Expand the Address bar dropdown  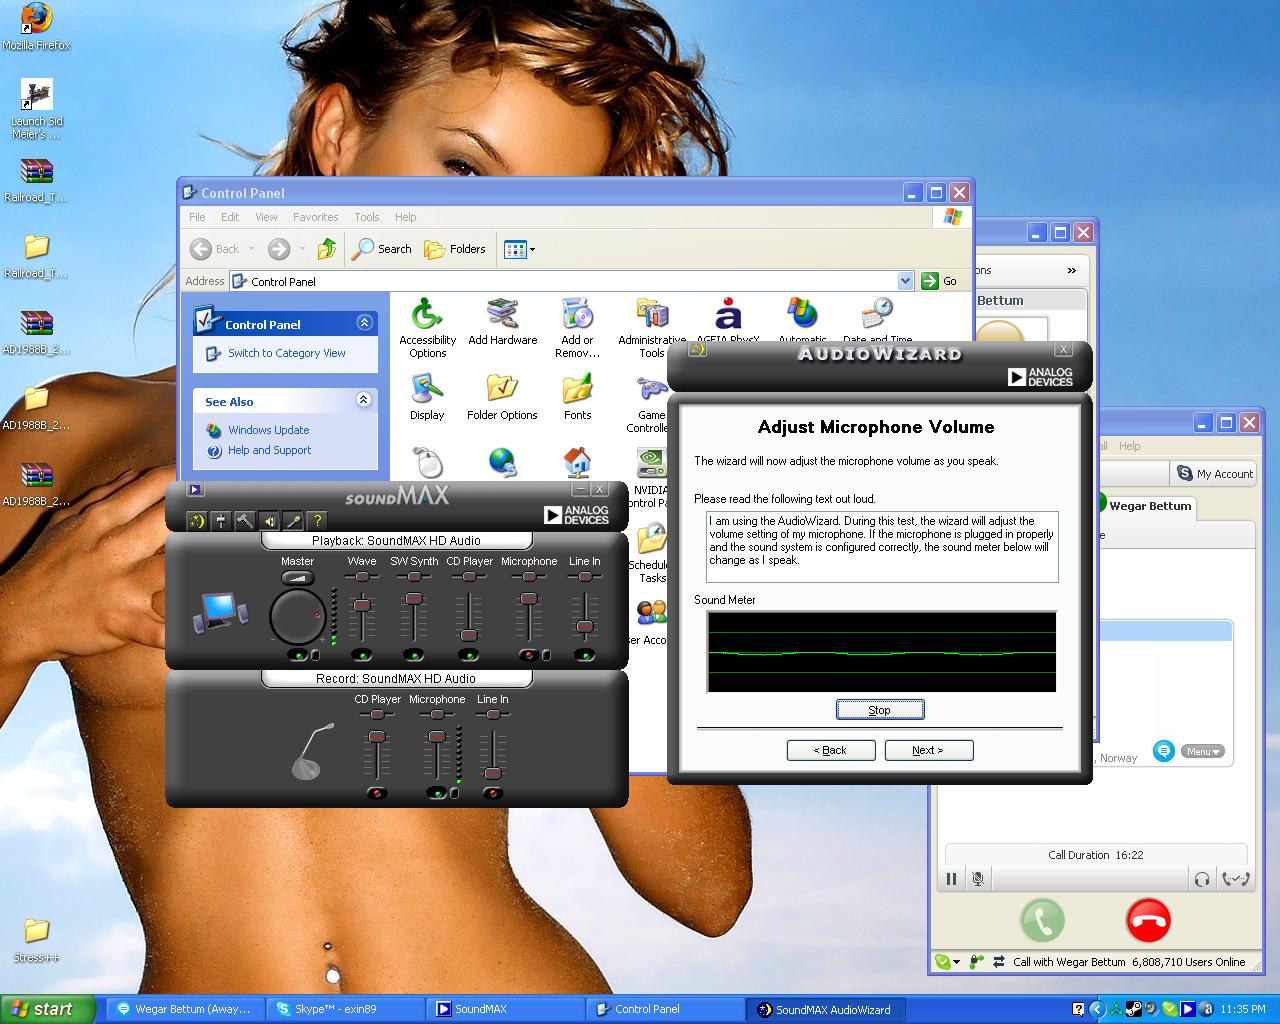(905, 281)
